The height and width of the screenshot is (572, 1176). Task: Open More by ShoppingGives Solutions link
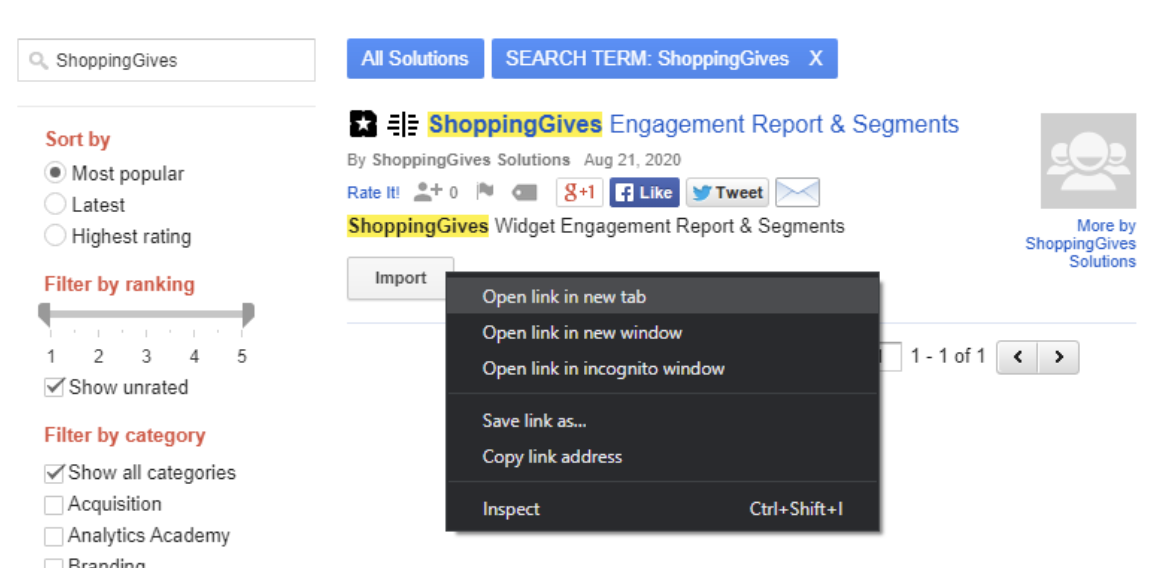point(1081,244)
